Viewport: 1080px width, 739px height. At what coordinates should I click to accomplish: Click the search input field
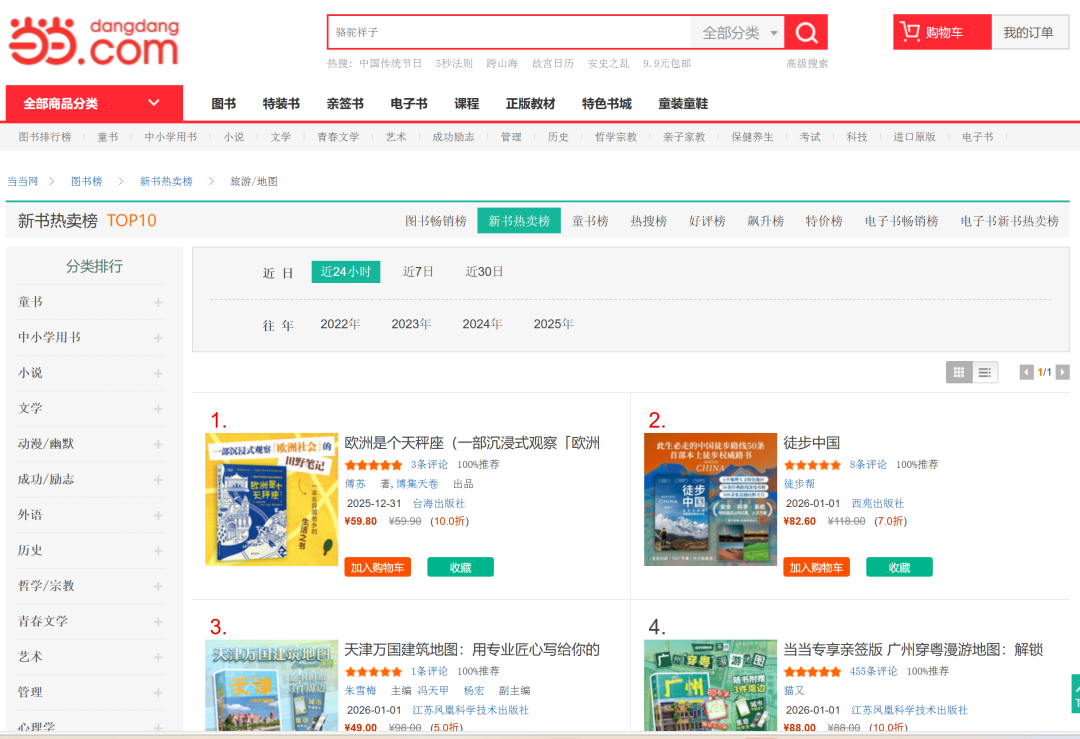point(510,32)
